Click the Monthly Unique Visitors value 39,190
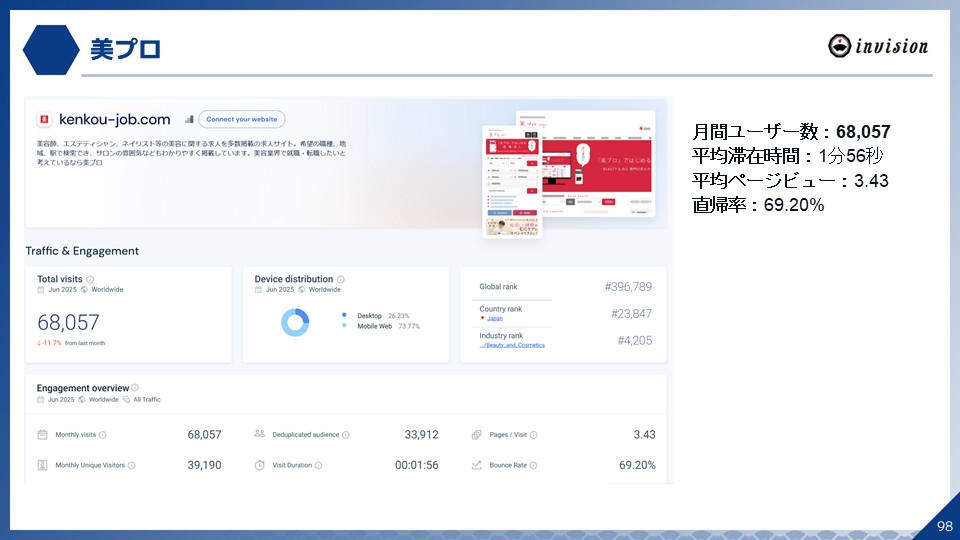Image resolution: width=960 pixels, height=540 pixels. click(x=204, y=465)
